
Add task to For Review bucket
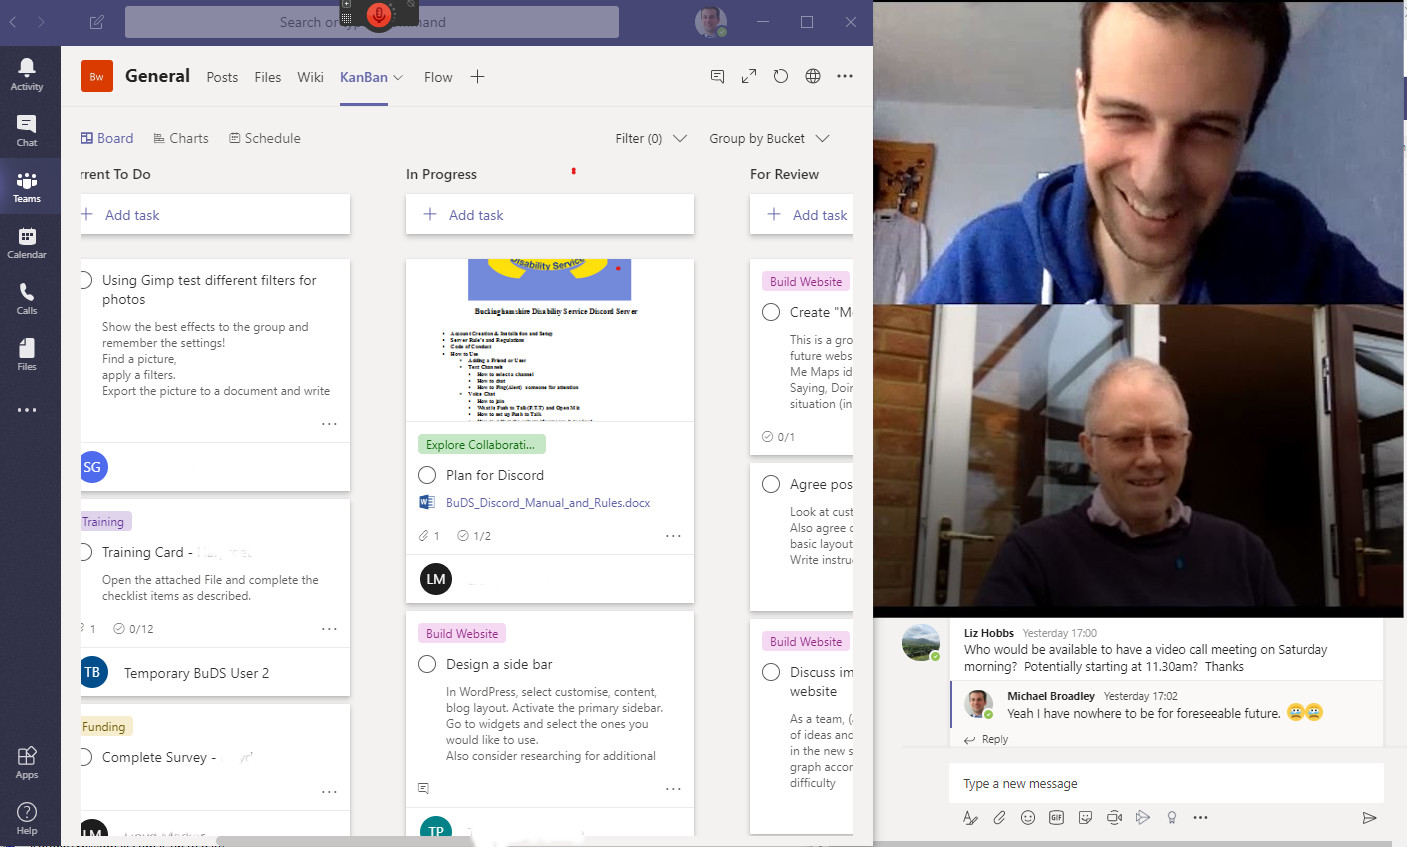pos(801,214)
